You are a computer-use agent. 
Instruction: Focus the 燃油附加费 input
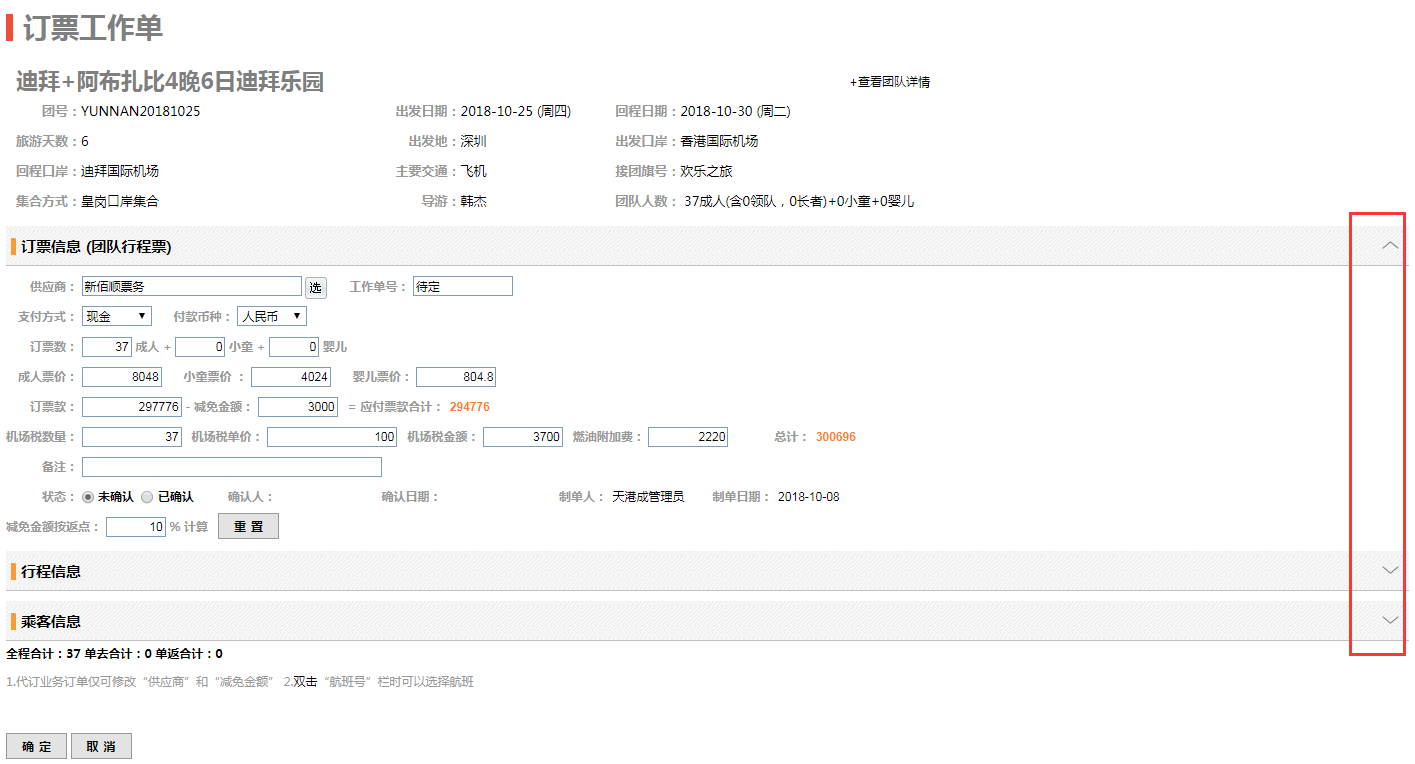point(687,437)
